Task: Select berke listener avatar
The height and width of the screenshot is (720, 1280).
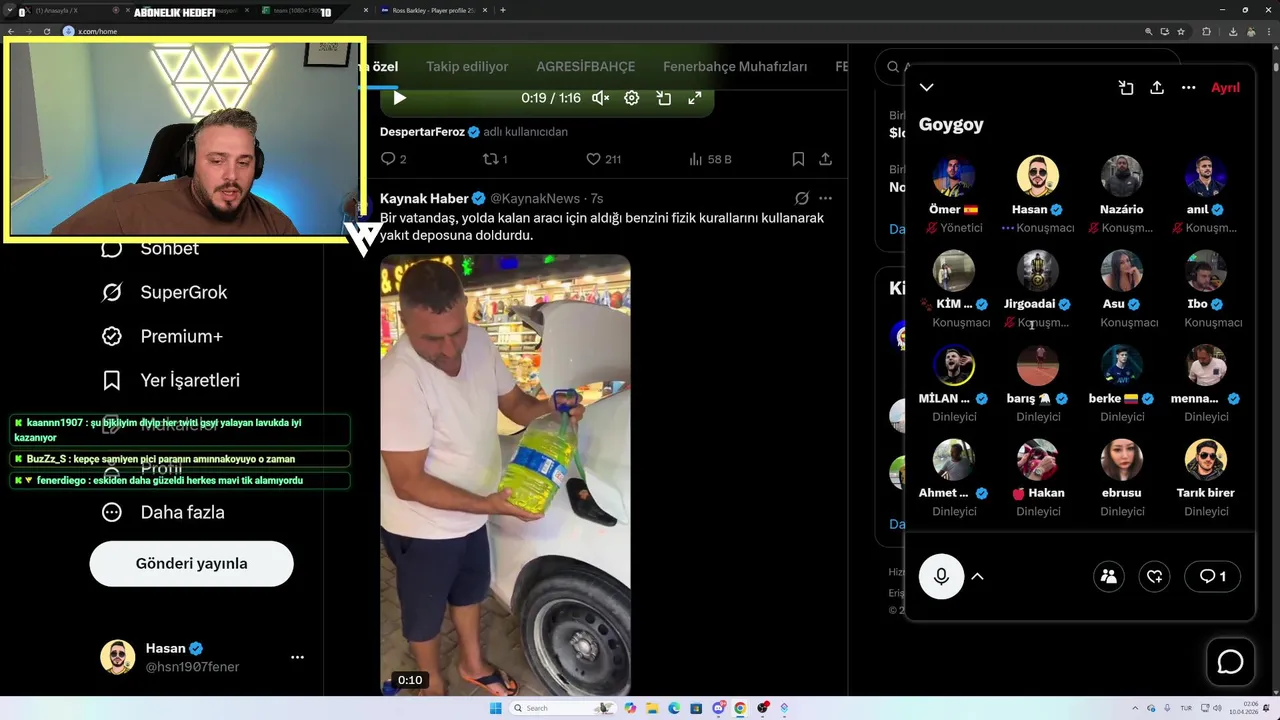Action: click(1122, 365)
